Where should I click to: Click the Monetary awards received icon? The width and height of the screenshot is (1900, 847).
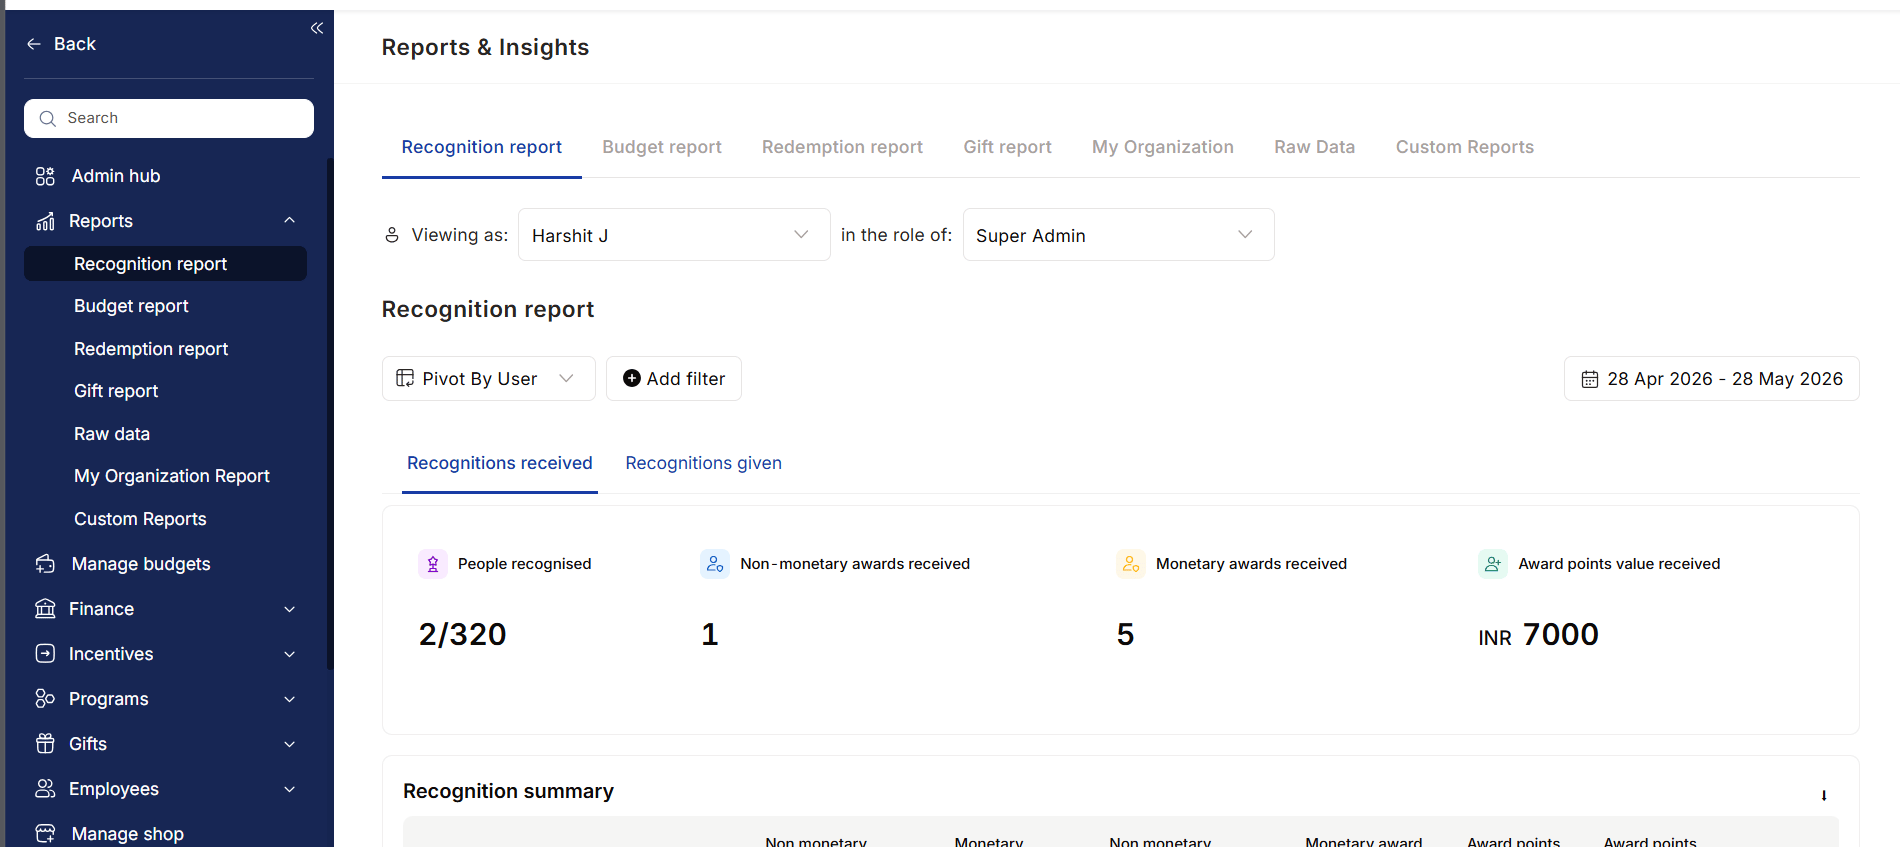[1131, 564]
